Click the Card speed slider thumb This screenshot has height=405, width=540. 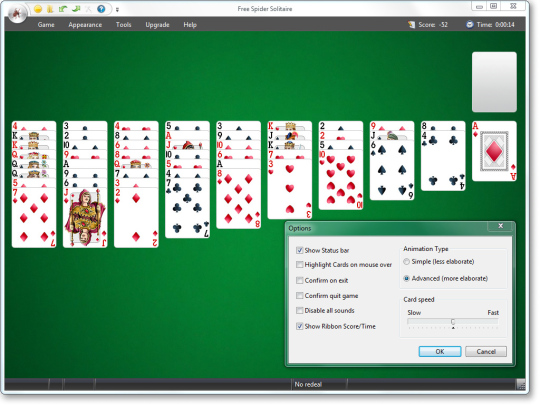pyautogui.click(x=453, y=322)
